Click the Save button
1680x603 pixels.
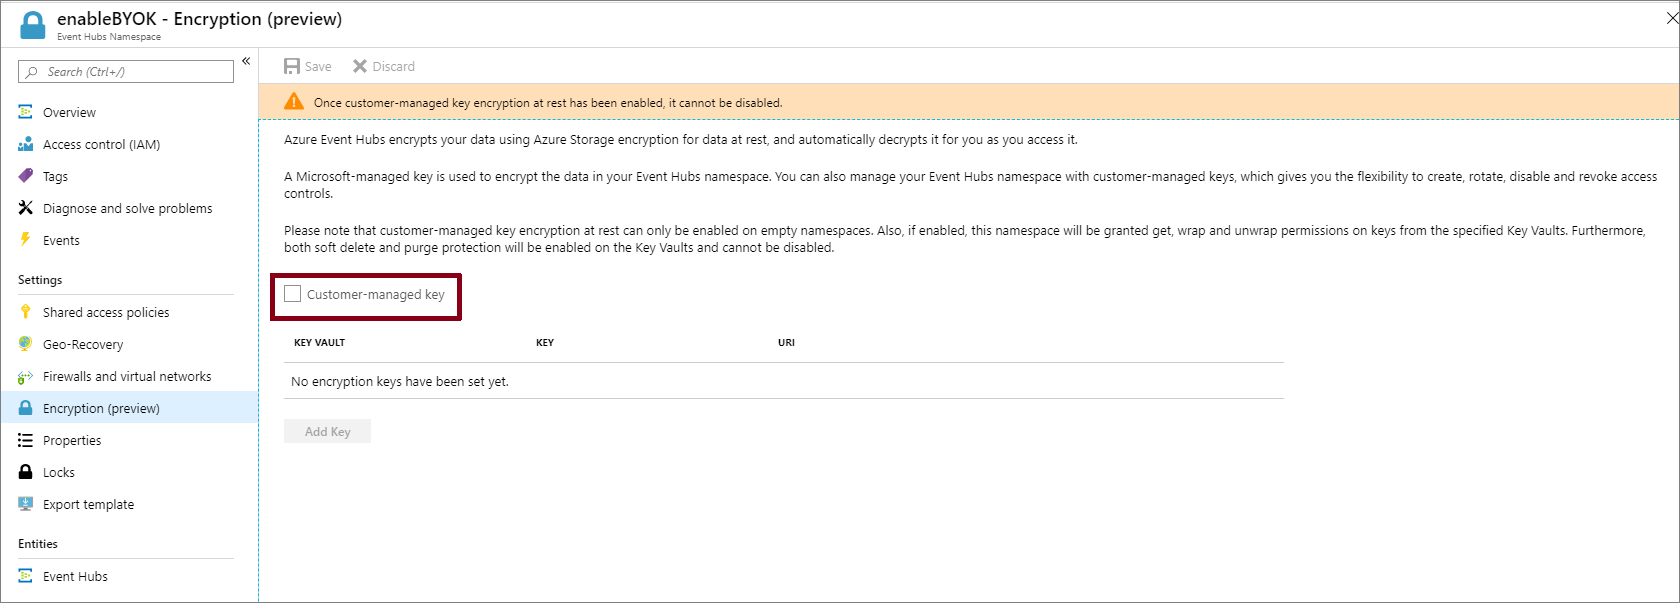pyautogui.click(x=307, y=66)
